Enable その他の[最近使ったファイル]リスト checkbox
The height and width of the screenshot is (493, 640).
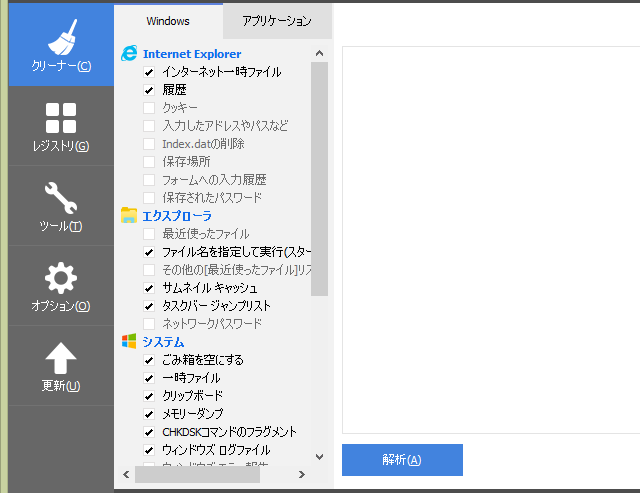149,270
